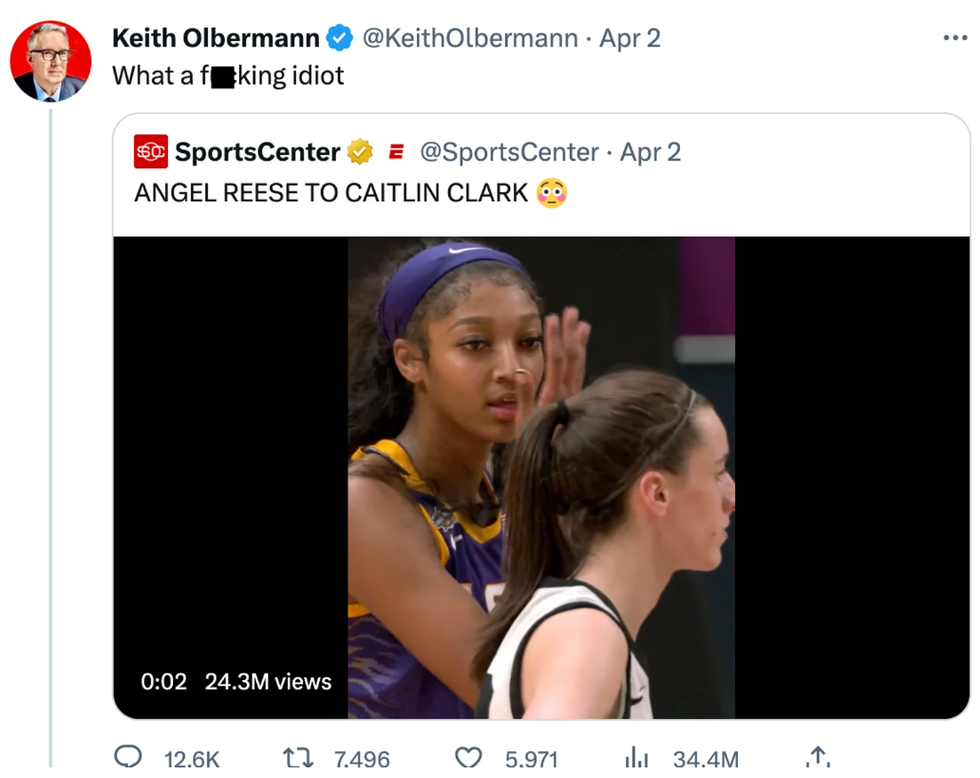
Task: Click the retweet arrows icon
Action: click(294, 758)
